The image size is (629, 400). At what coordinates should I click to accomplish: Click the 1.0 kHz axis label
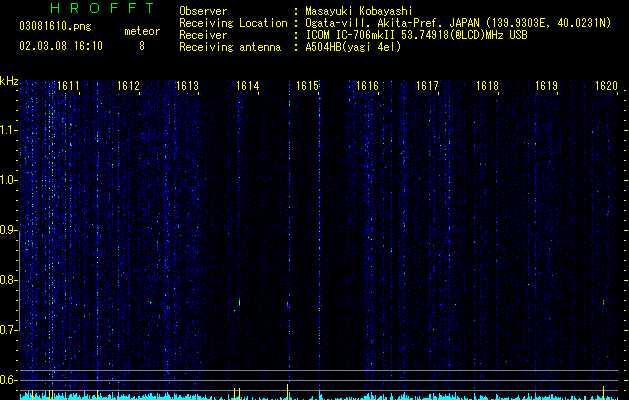click(x=9, y=180)
